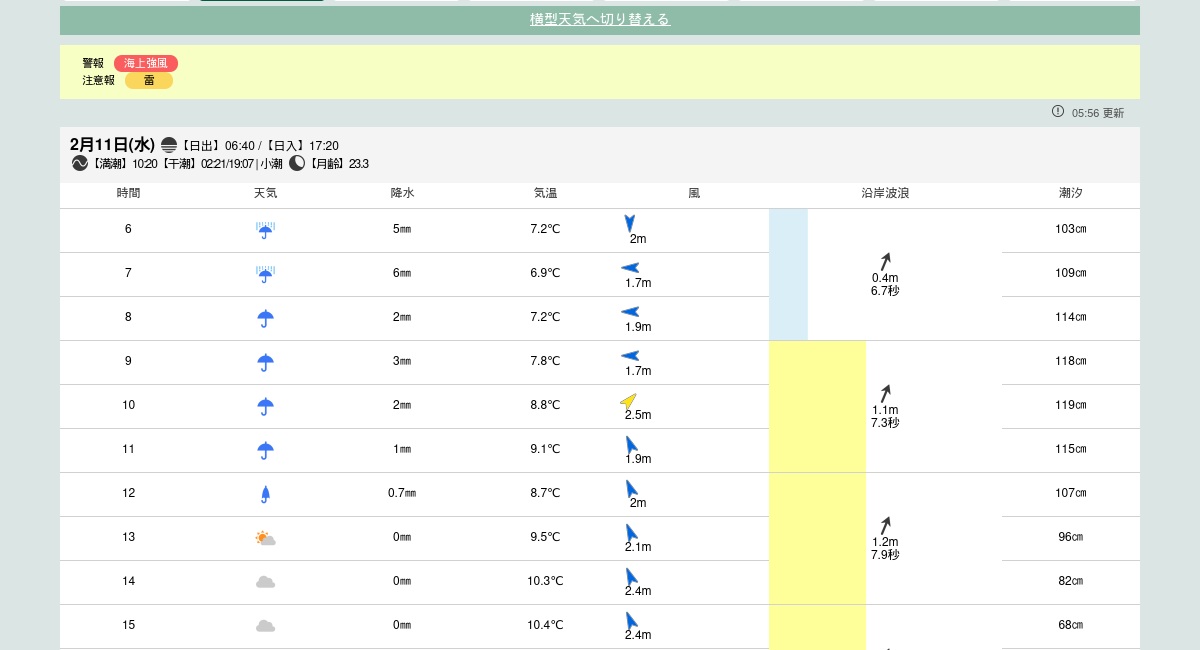Click the yellow wind arrow at 10時

pos(629,401)
